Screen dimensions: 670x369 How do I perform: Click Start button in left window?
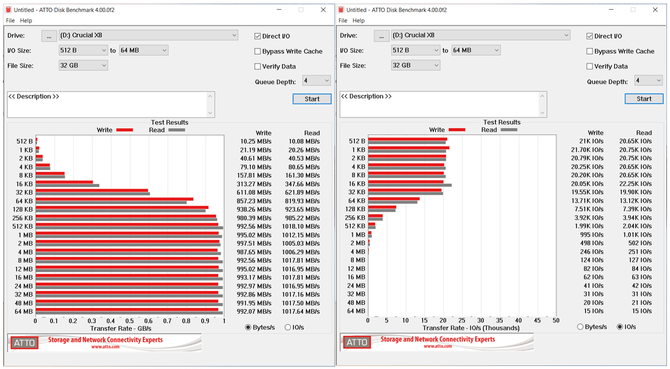tap(312, 99)
